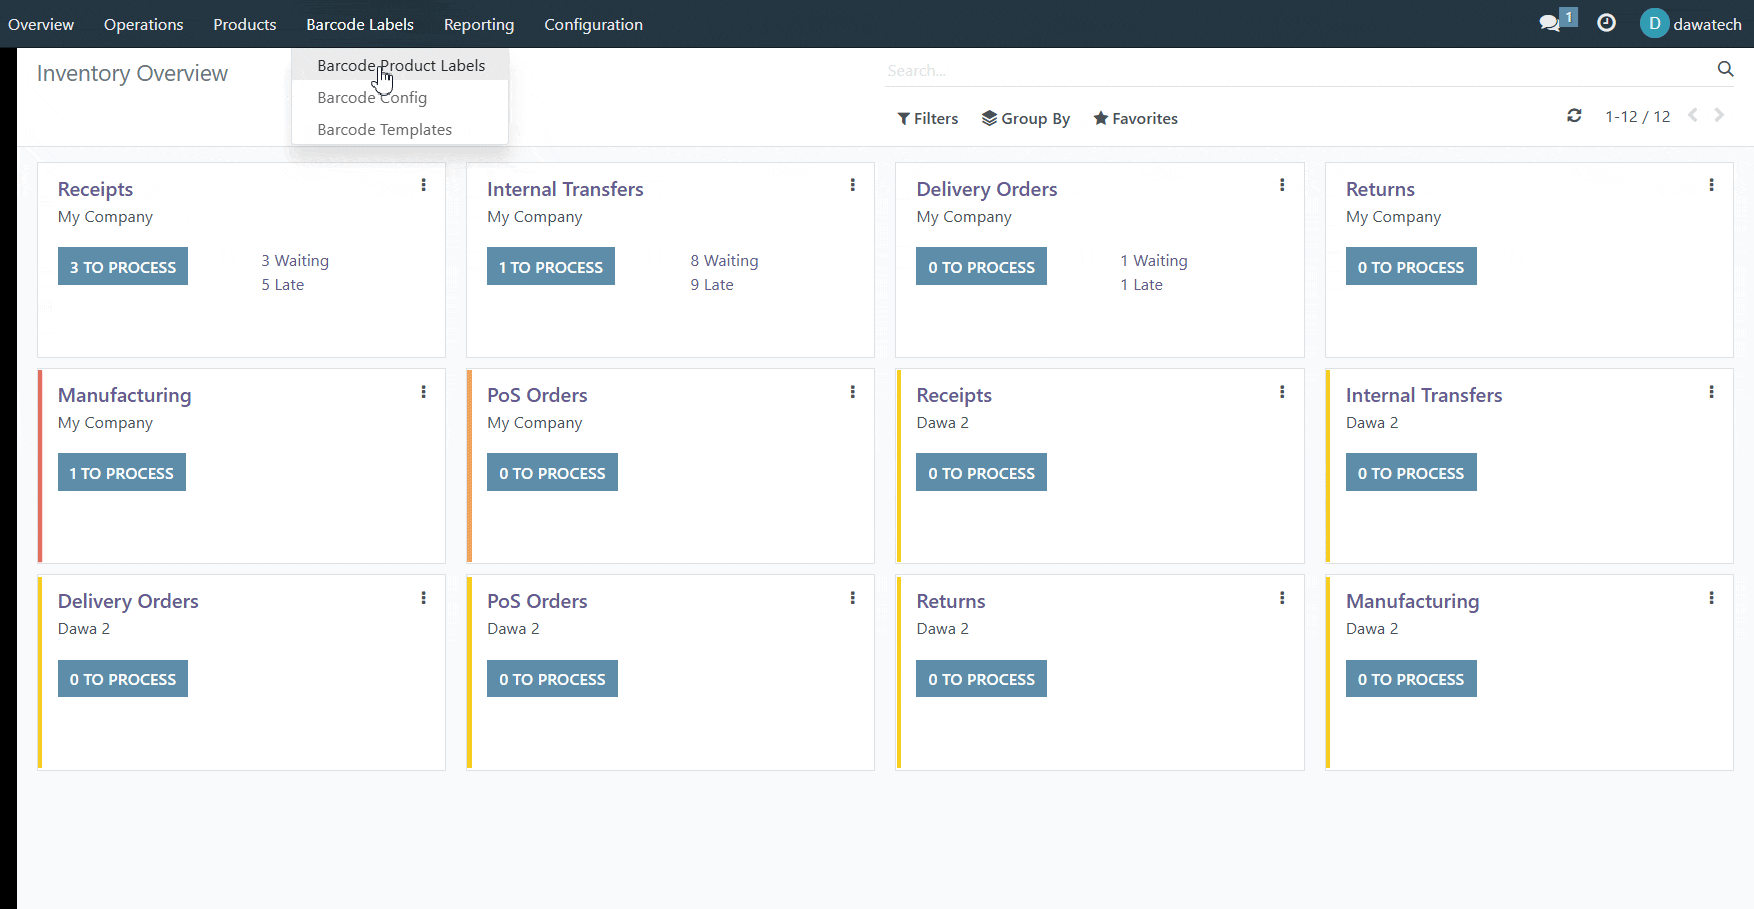The width and height of the screenshot is (1754, 909).
Task: Open kebab menu on My Company Delivery Orders card
Action: coord(1282,185)
